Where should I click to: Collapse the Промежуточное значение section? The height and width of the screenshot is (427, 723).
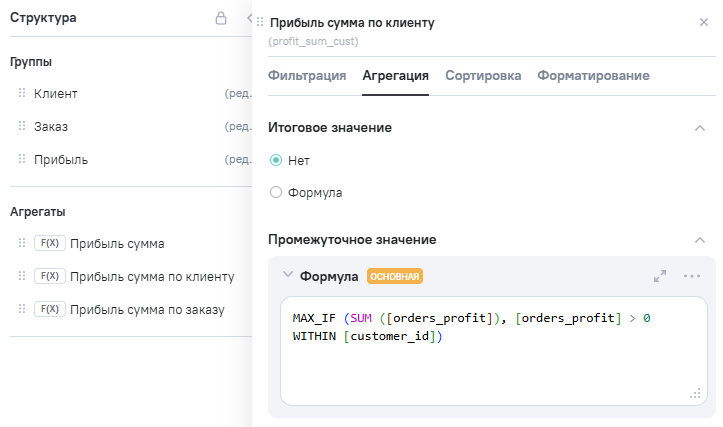click(x=700, y=240)
